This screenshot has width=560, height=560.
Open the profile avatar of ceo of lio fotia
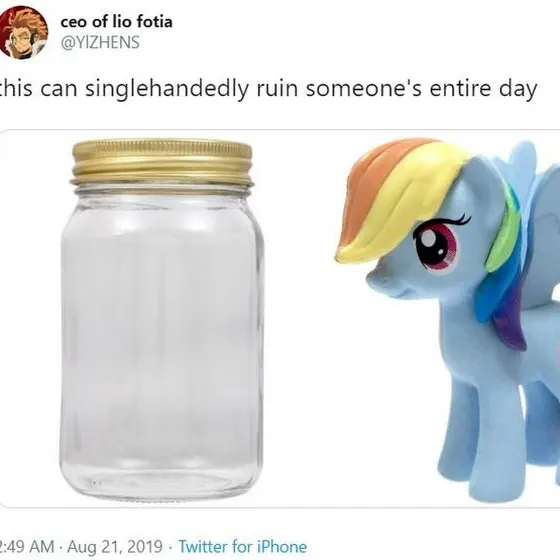point(23,32)
